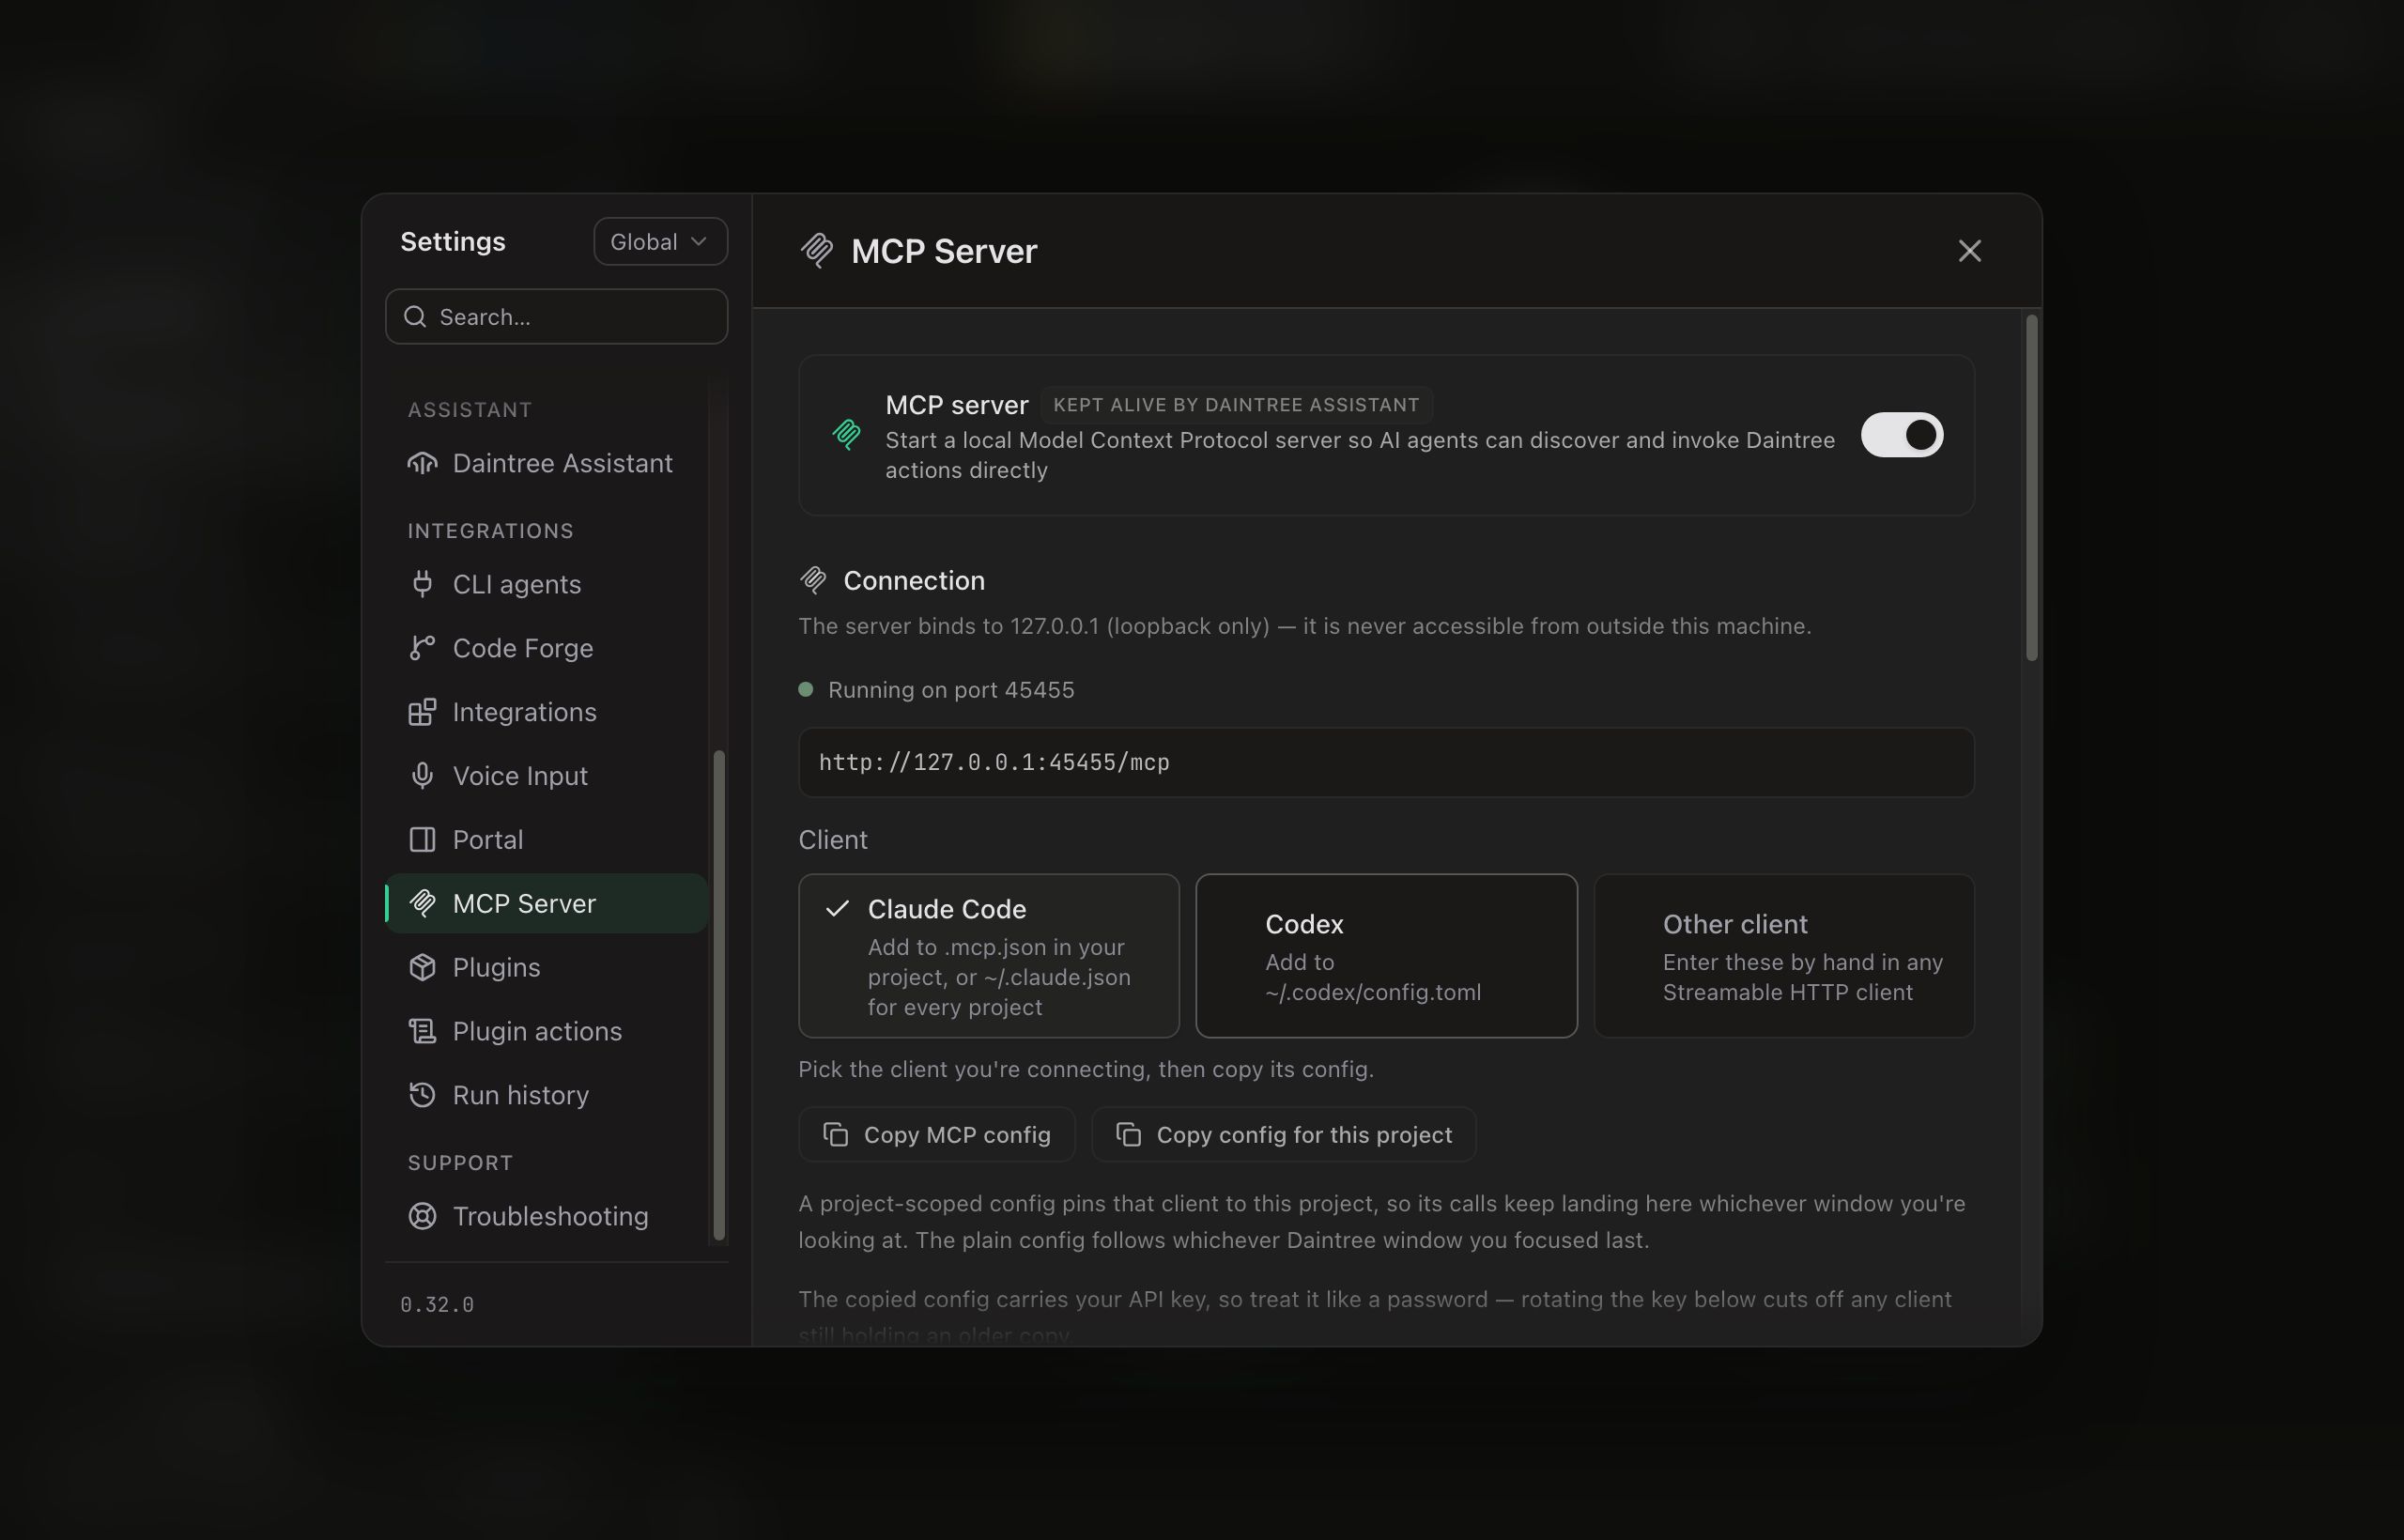Open Voice Input settings
The image size is (2404, 1540).
tap(546, 776)
